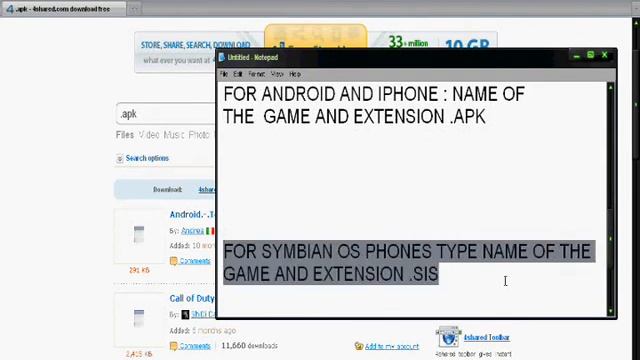Open uploader Andrea's profile link
640x360 pixels.
pos(192,231)
